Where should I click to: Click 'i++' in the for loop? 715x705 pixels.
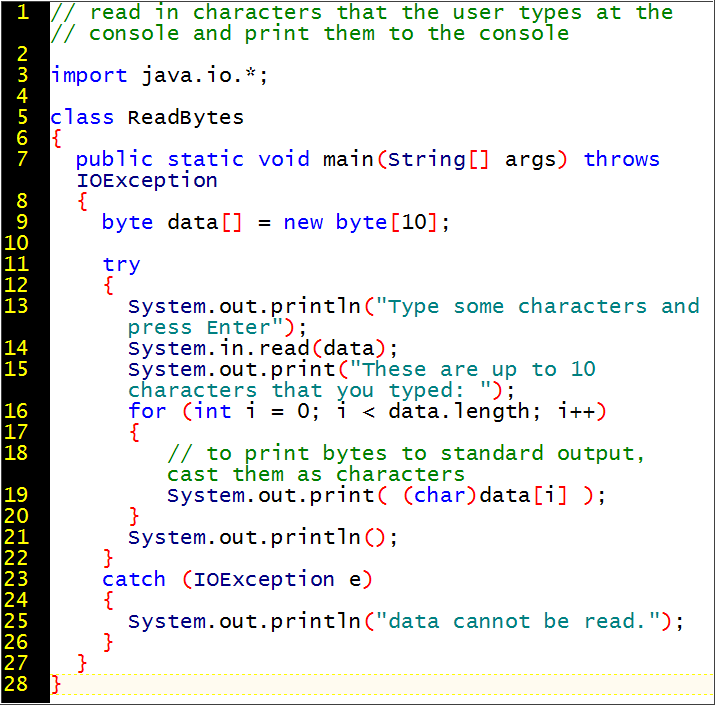coord(577,411)
